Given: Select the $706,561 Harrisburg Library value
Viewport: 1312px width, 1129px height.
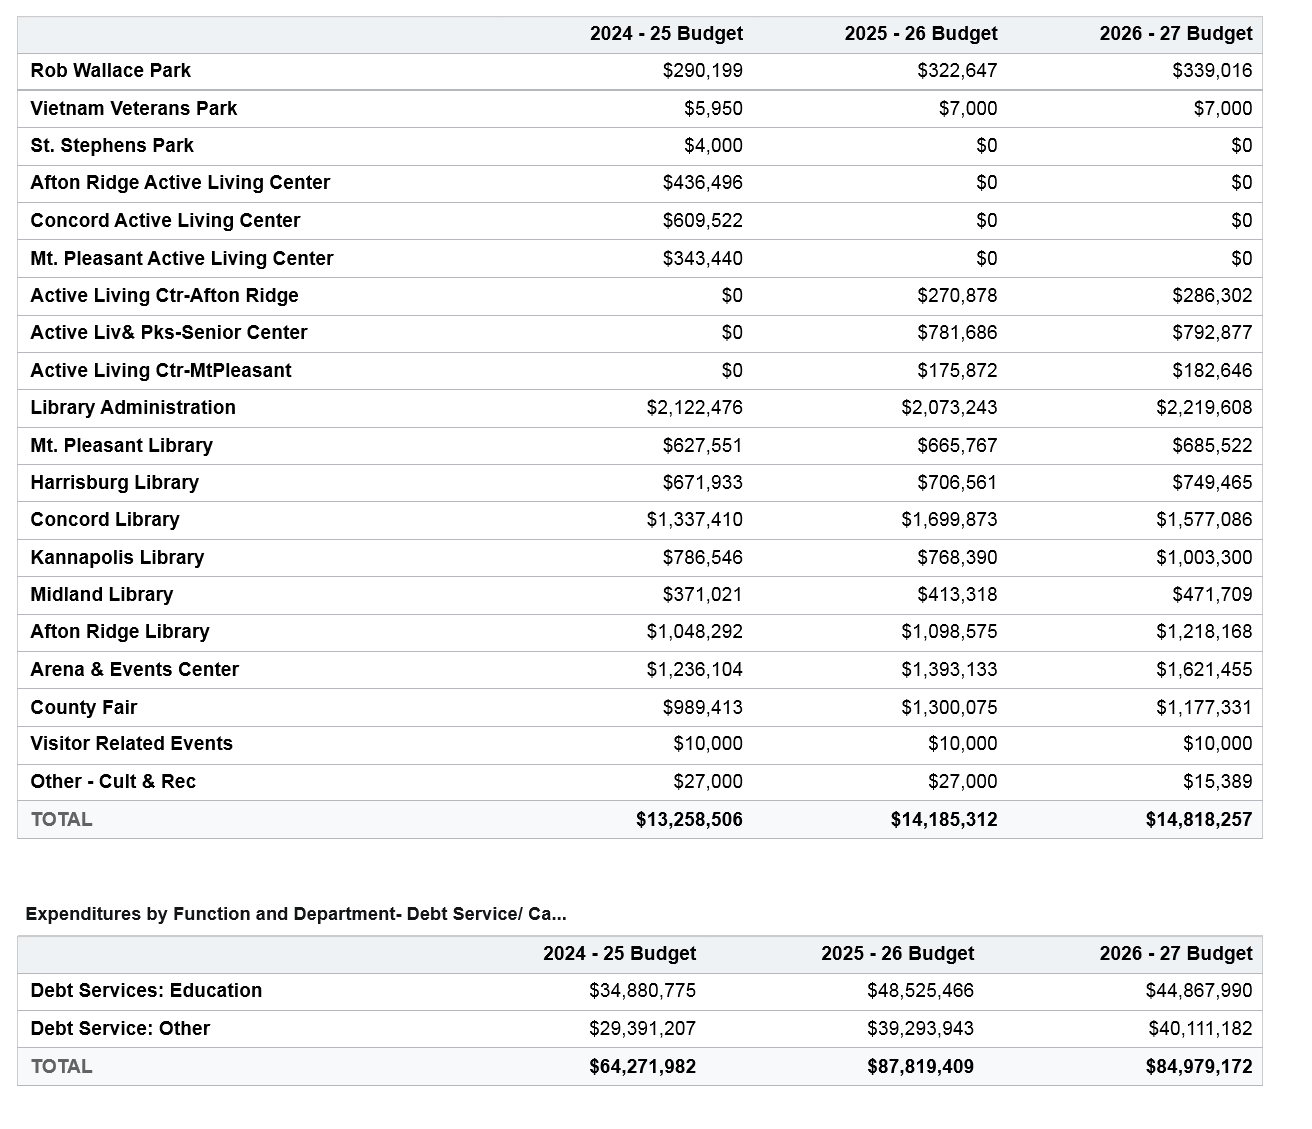Looking at the screenshot, I should (x=957, y=483).
